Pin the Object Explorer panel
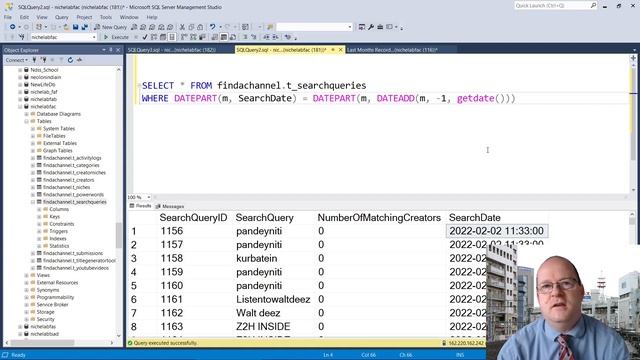Screen dimensions: 640x360 (111, 50)
